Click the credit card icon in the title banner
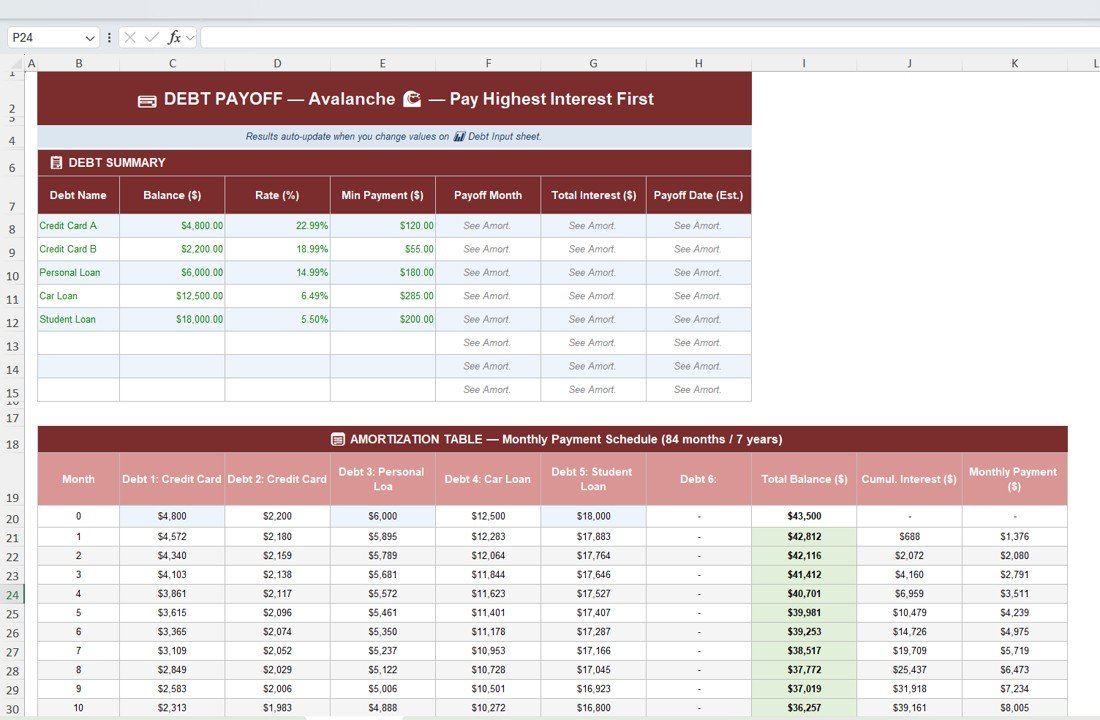Viewport: 1100px width, 720px height. 147,100
